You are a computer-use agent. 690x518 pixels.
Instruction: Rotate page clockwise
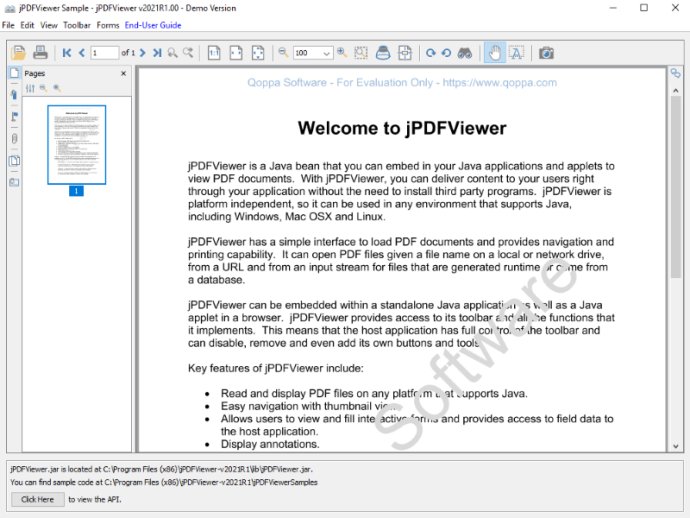pyautogui.click(x=430, y=53)
